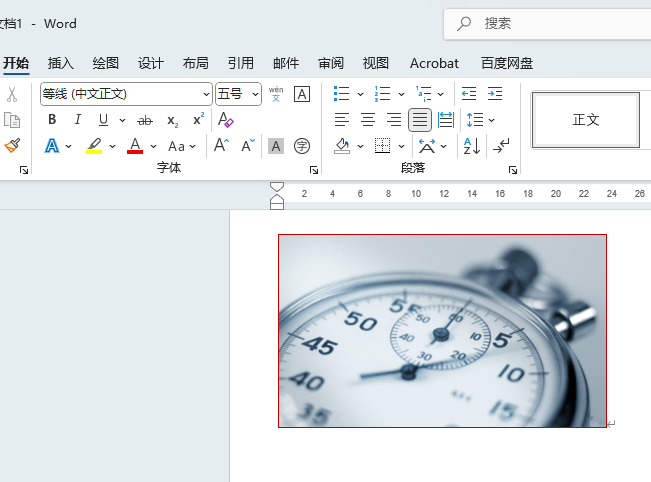This screenshot has width=651, height=482.
Task: Apply multilevel list icon
Action: [x=423, y=94]
